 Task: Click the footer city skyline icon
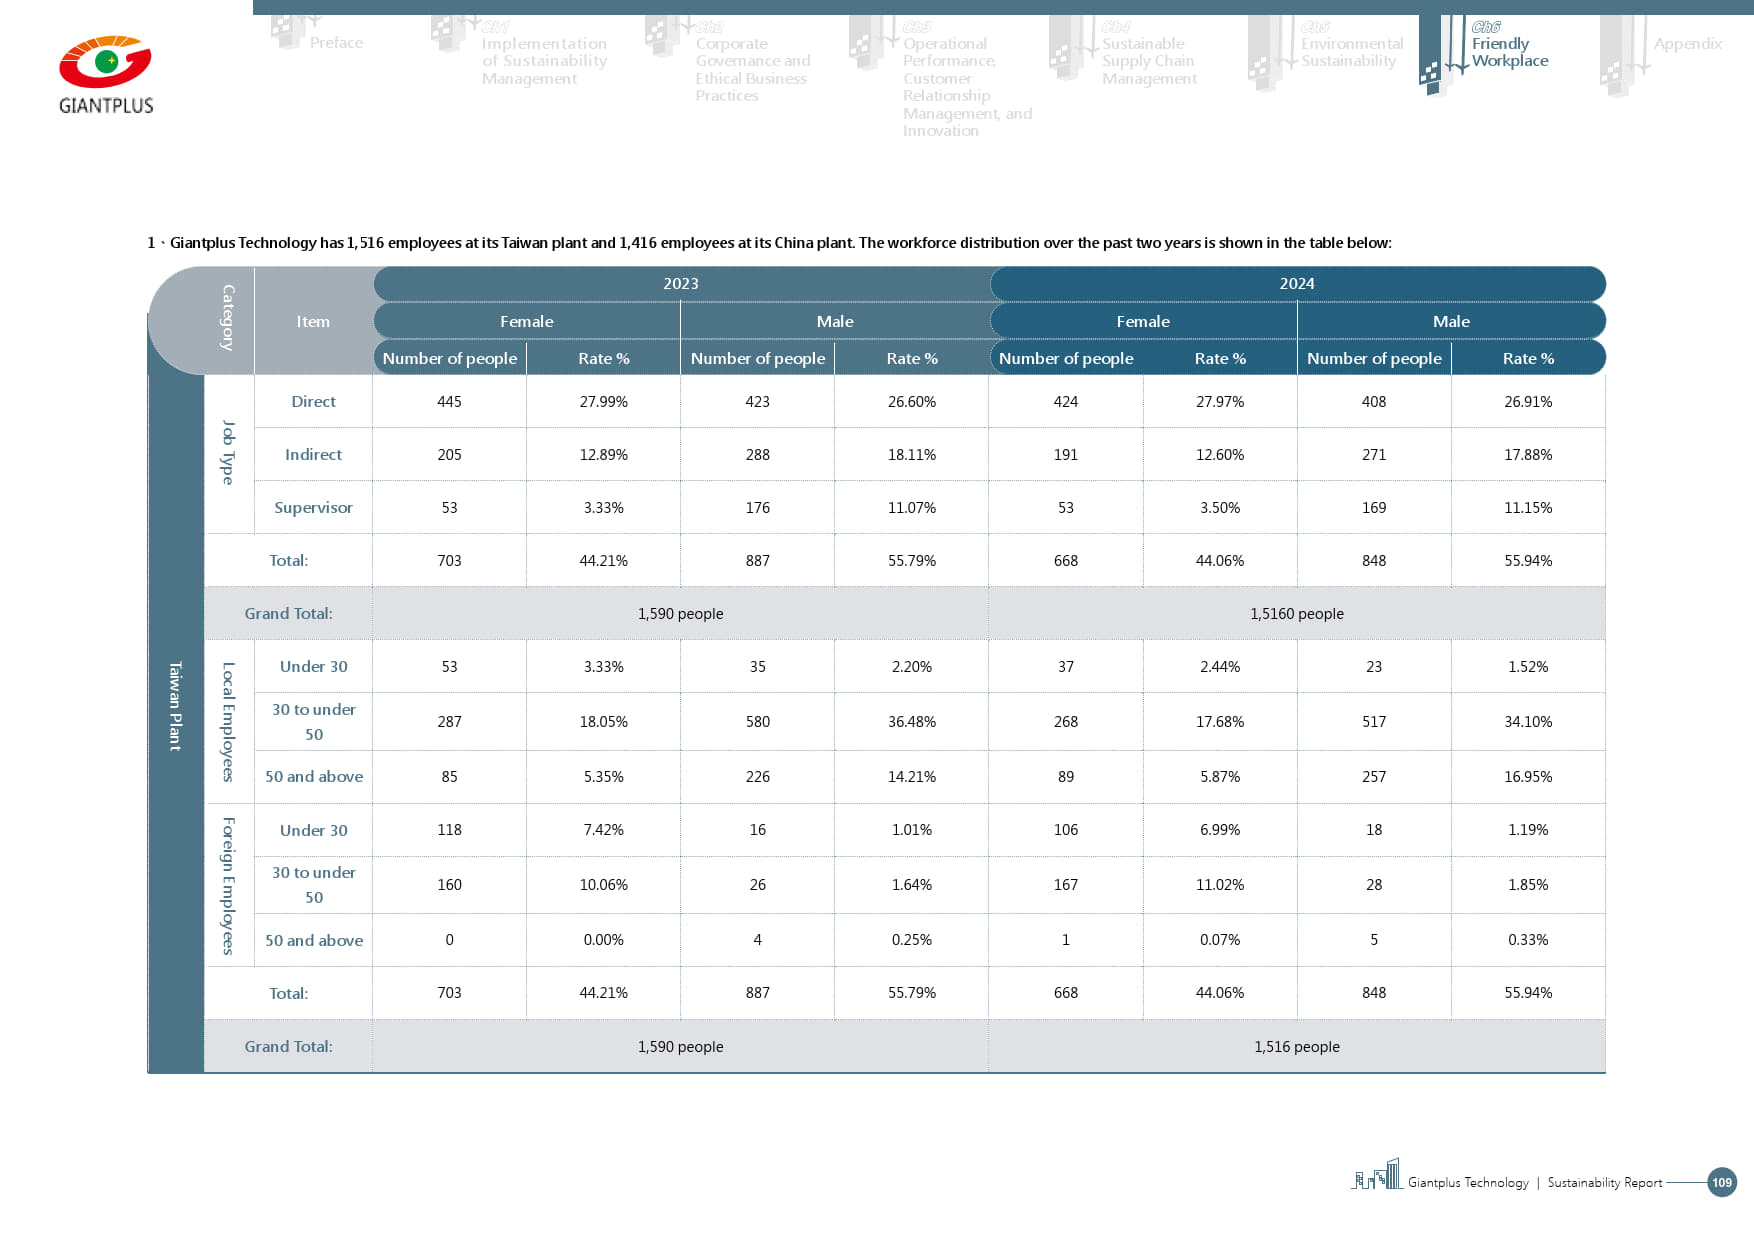coord(1377,1175)
